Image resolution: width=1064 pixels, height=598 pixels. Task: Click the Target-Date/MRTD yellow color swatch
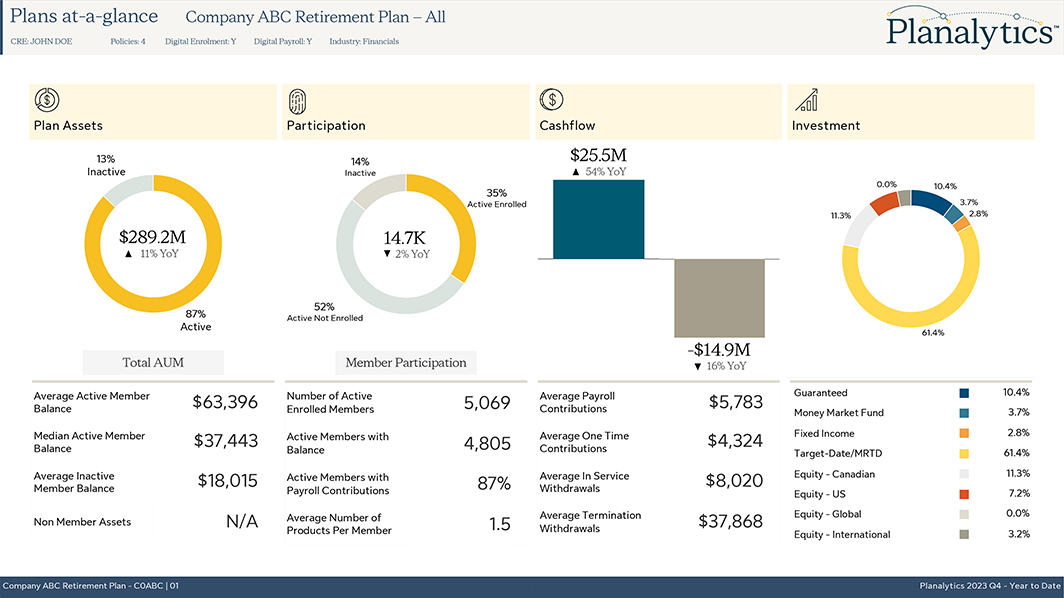click(x=962, y=452)
